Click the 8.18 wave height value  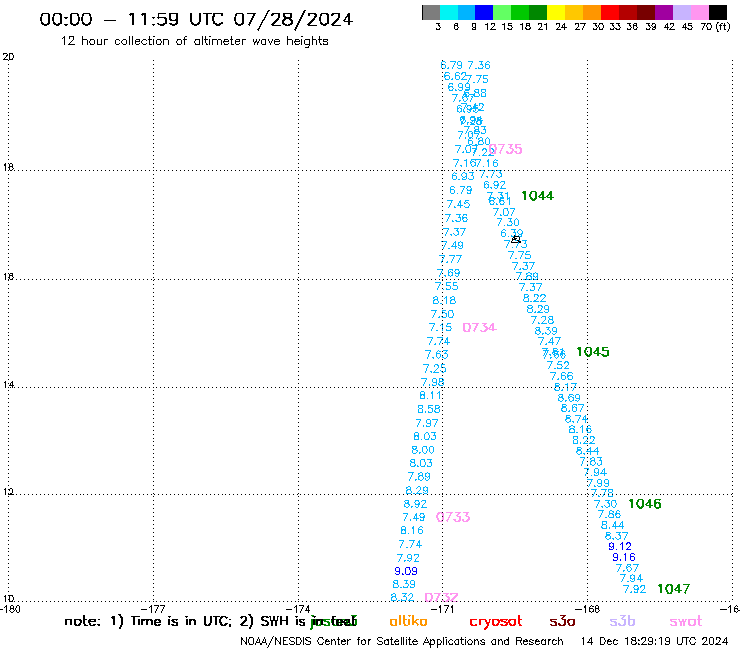pyautogui.click(x=444, y=300)
